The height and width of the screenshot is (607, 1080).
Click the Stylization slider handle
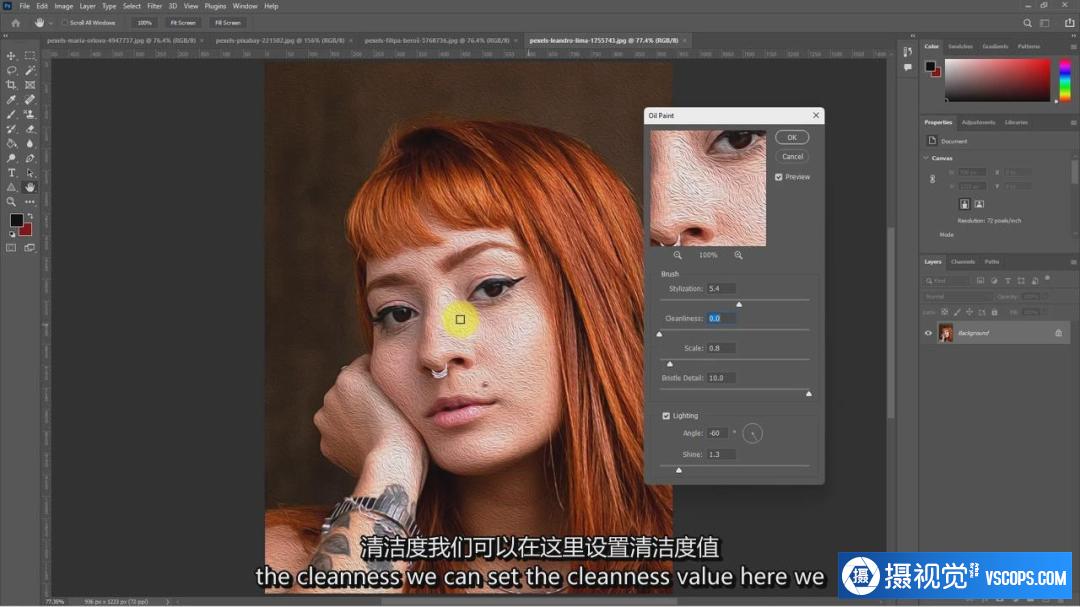(739, 305)
